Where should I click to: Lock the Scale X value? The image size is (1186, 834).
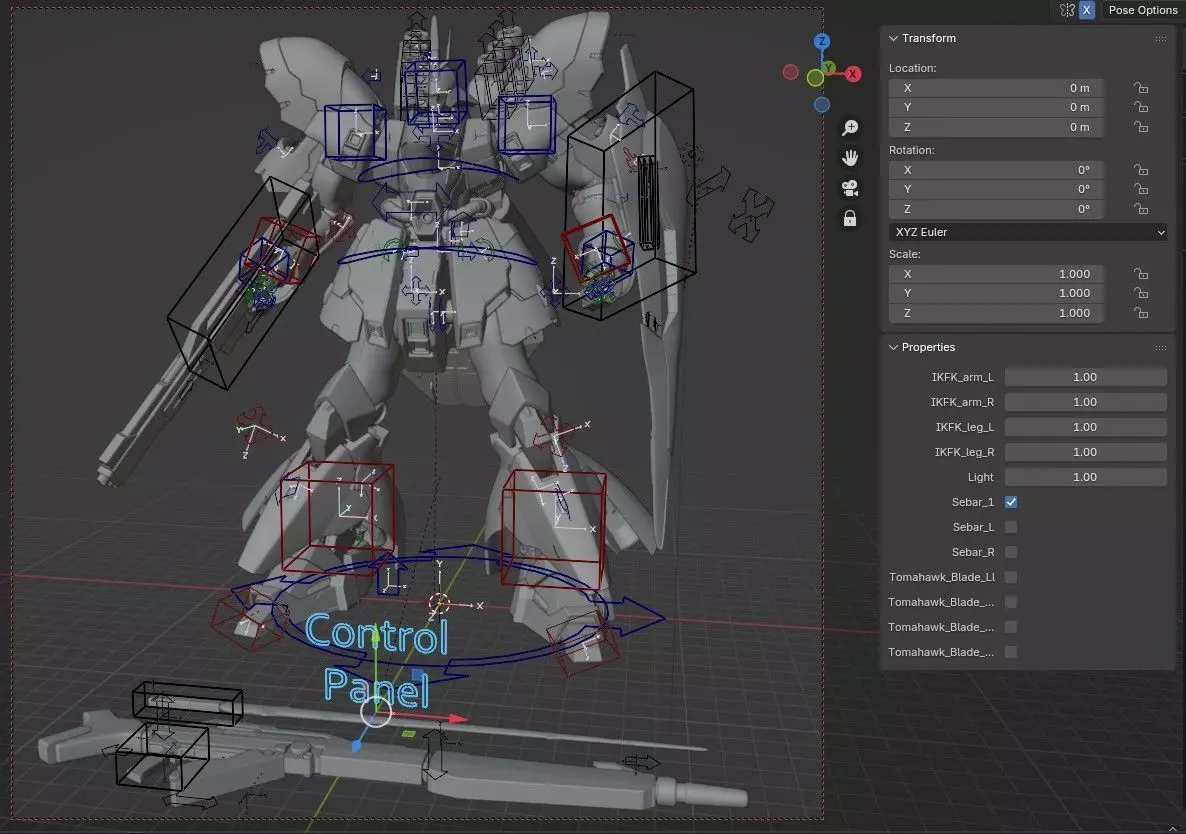(x=1141, y=274)
